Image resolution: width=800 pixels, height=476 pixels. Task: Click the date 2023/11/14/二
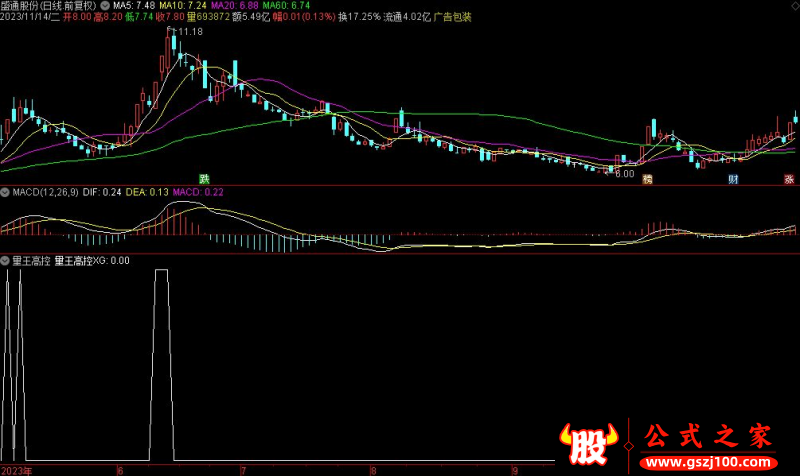(30, 17)
